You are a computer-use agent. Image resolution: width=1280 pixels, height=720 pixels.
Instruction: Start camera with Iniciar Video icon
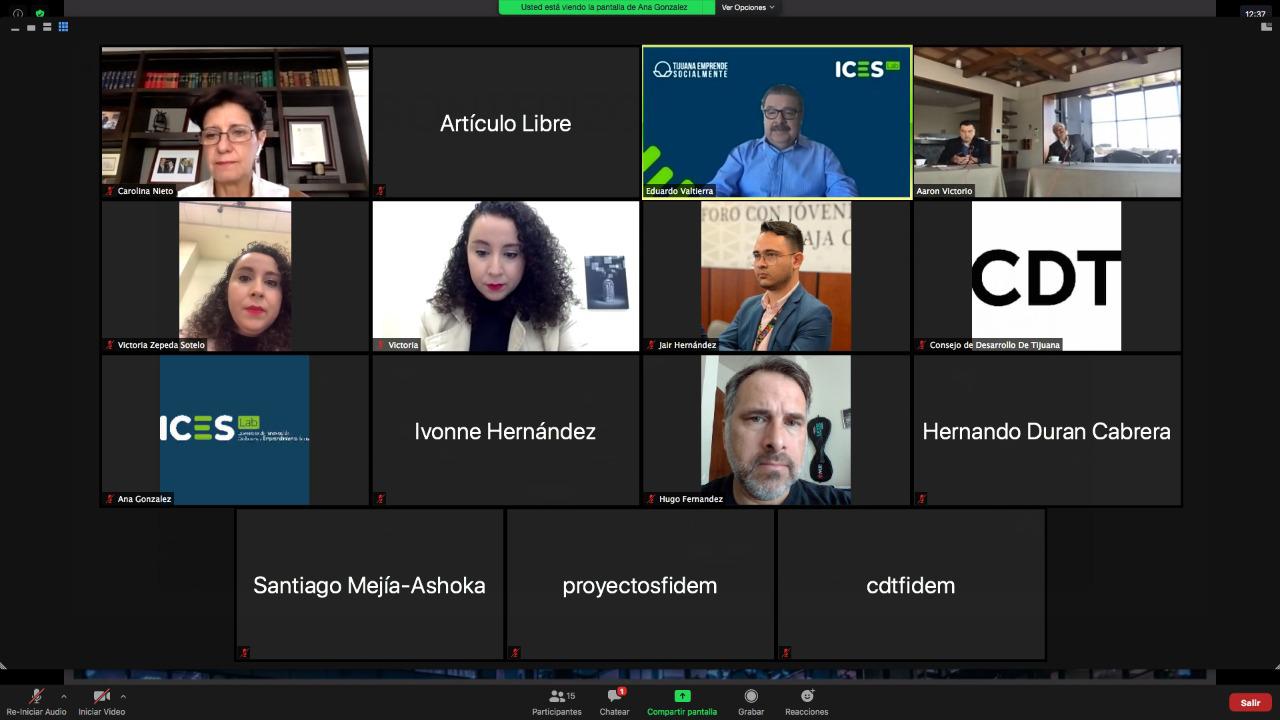click(x=101, y=696)
